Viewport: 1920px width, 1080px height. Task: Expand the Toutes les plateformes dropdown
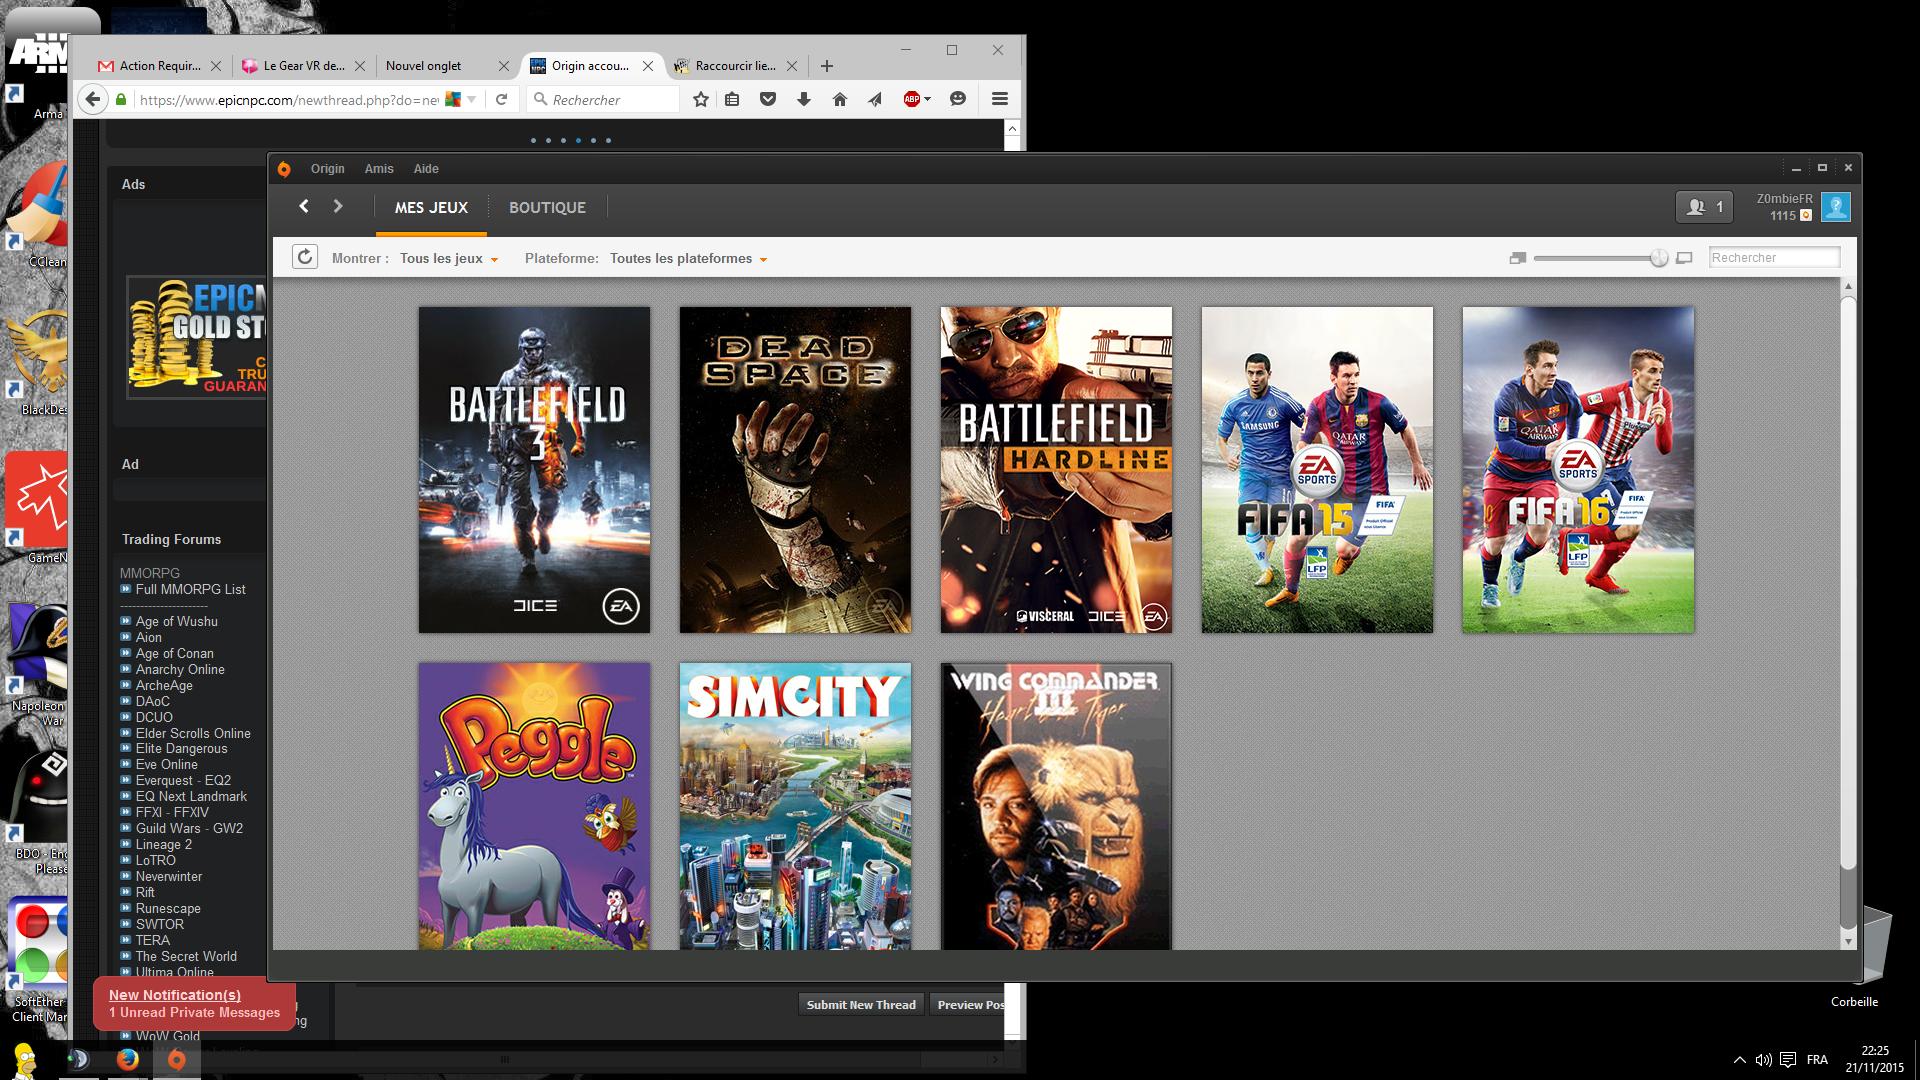pyautogui.click(x=689, y=258)
